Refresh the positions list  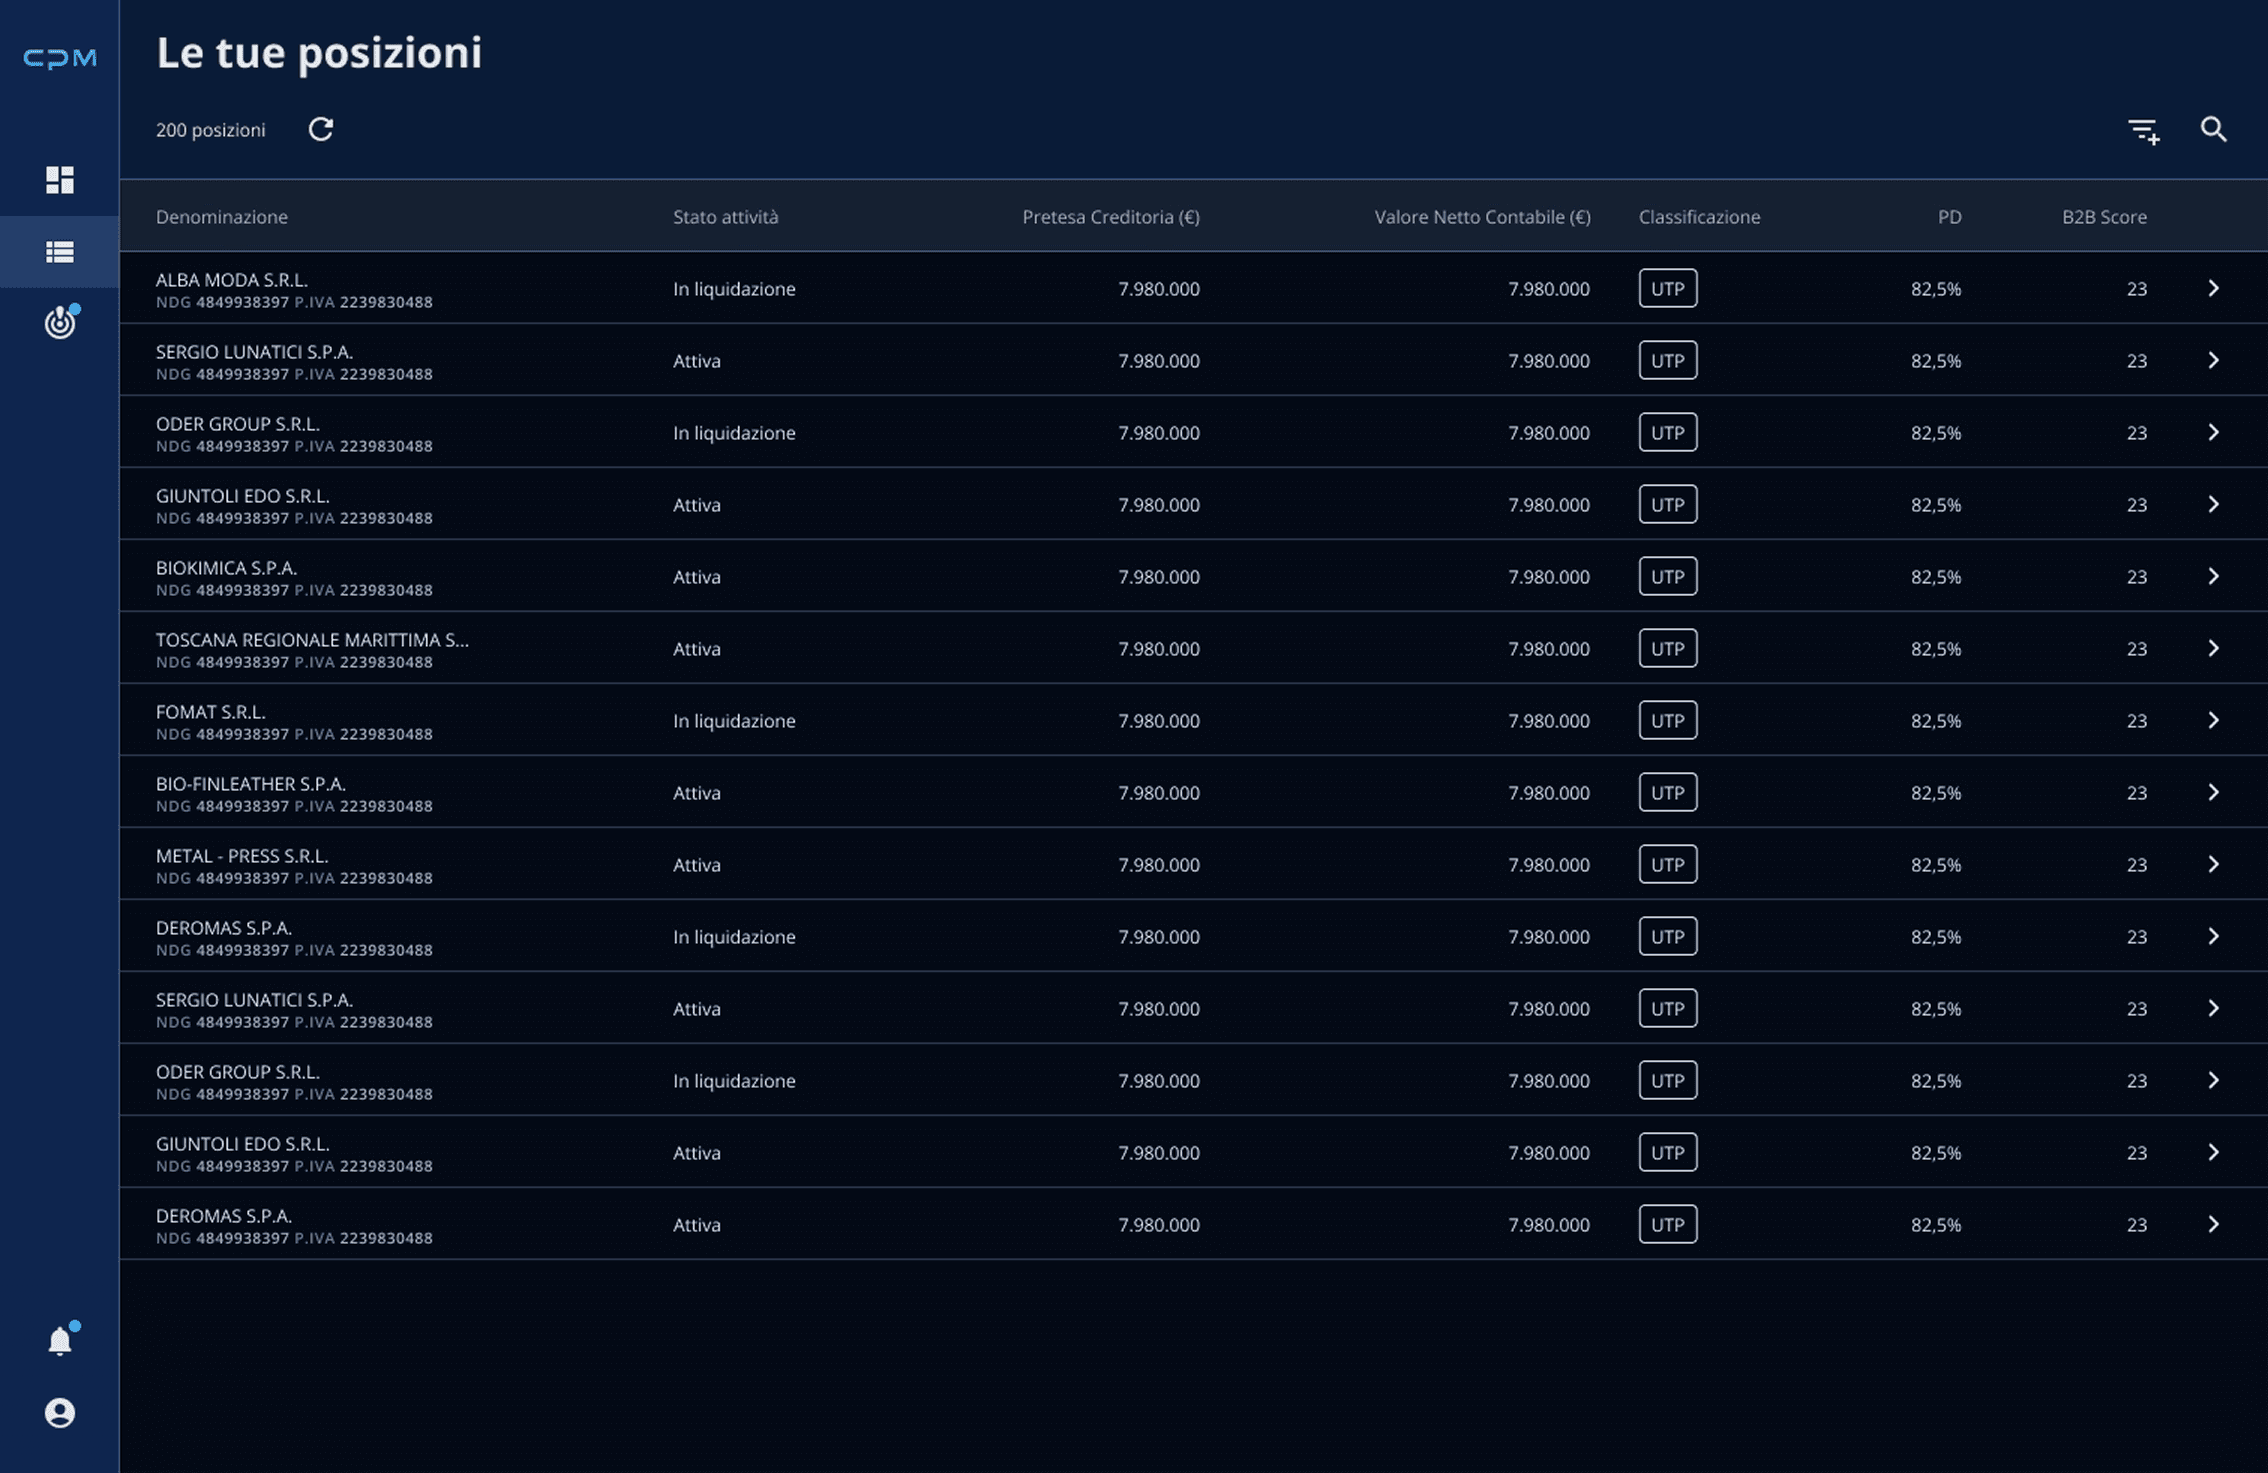point(319,129)
